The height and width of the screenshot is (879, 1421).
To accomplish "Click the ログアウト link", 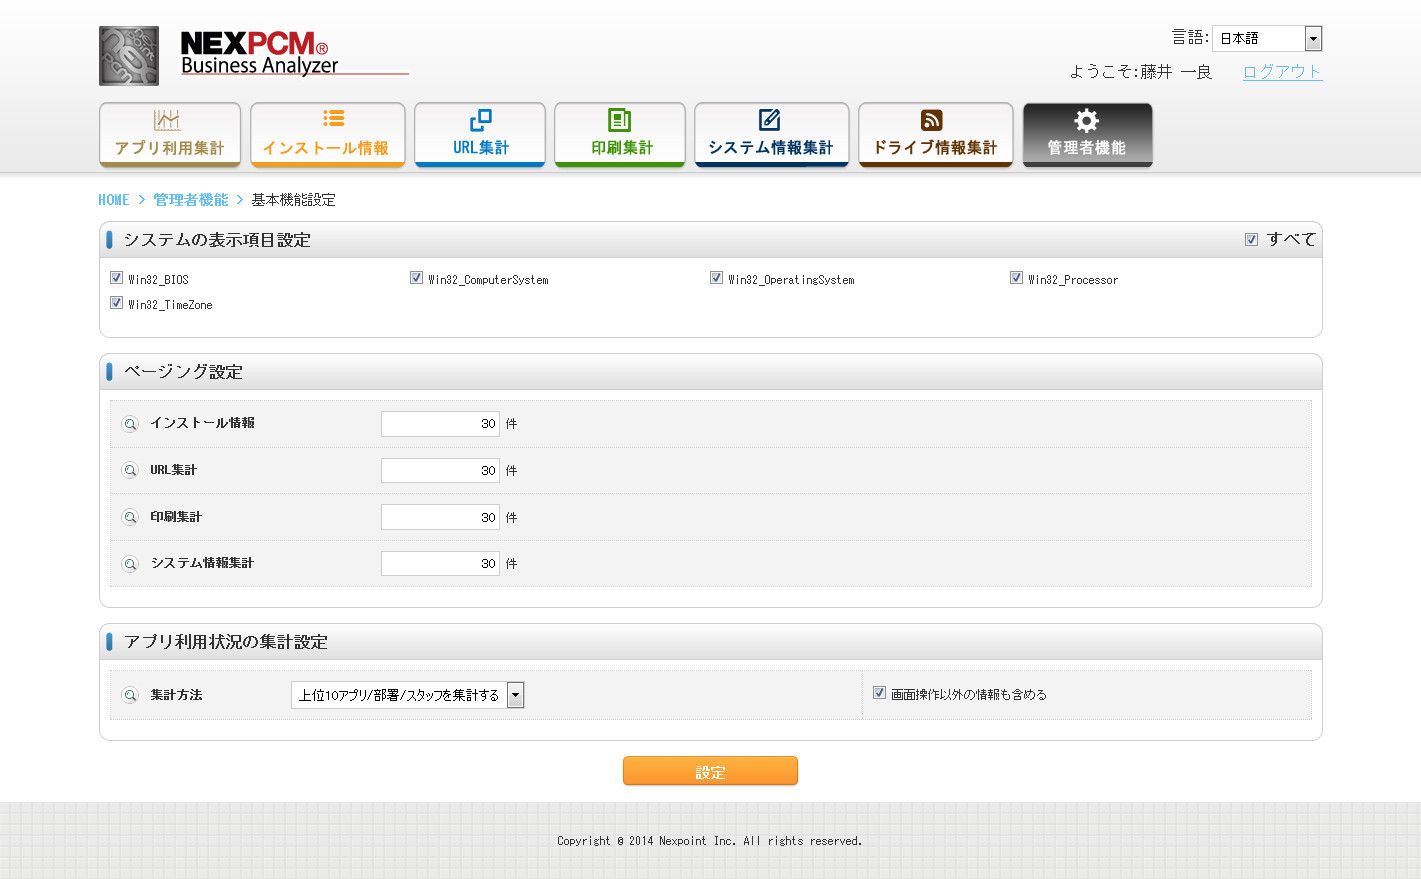I will point(1282,72).
